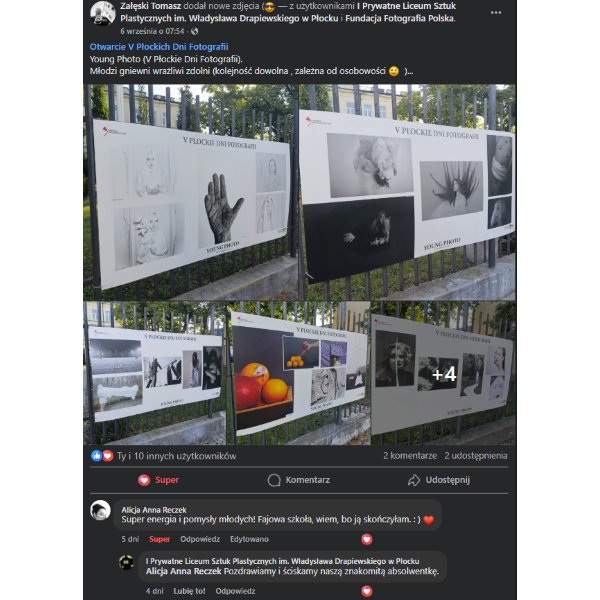Toggle the Super reaction button

tap(158, 480)
